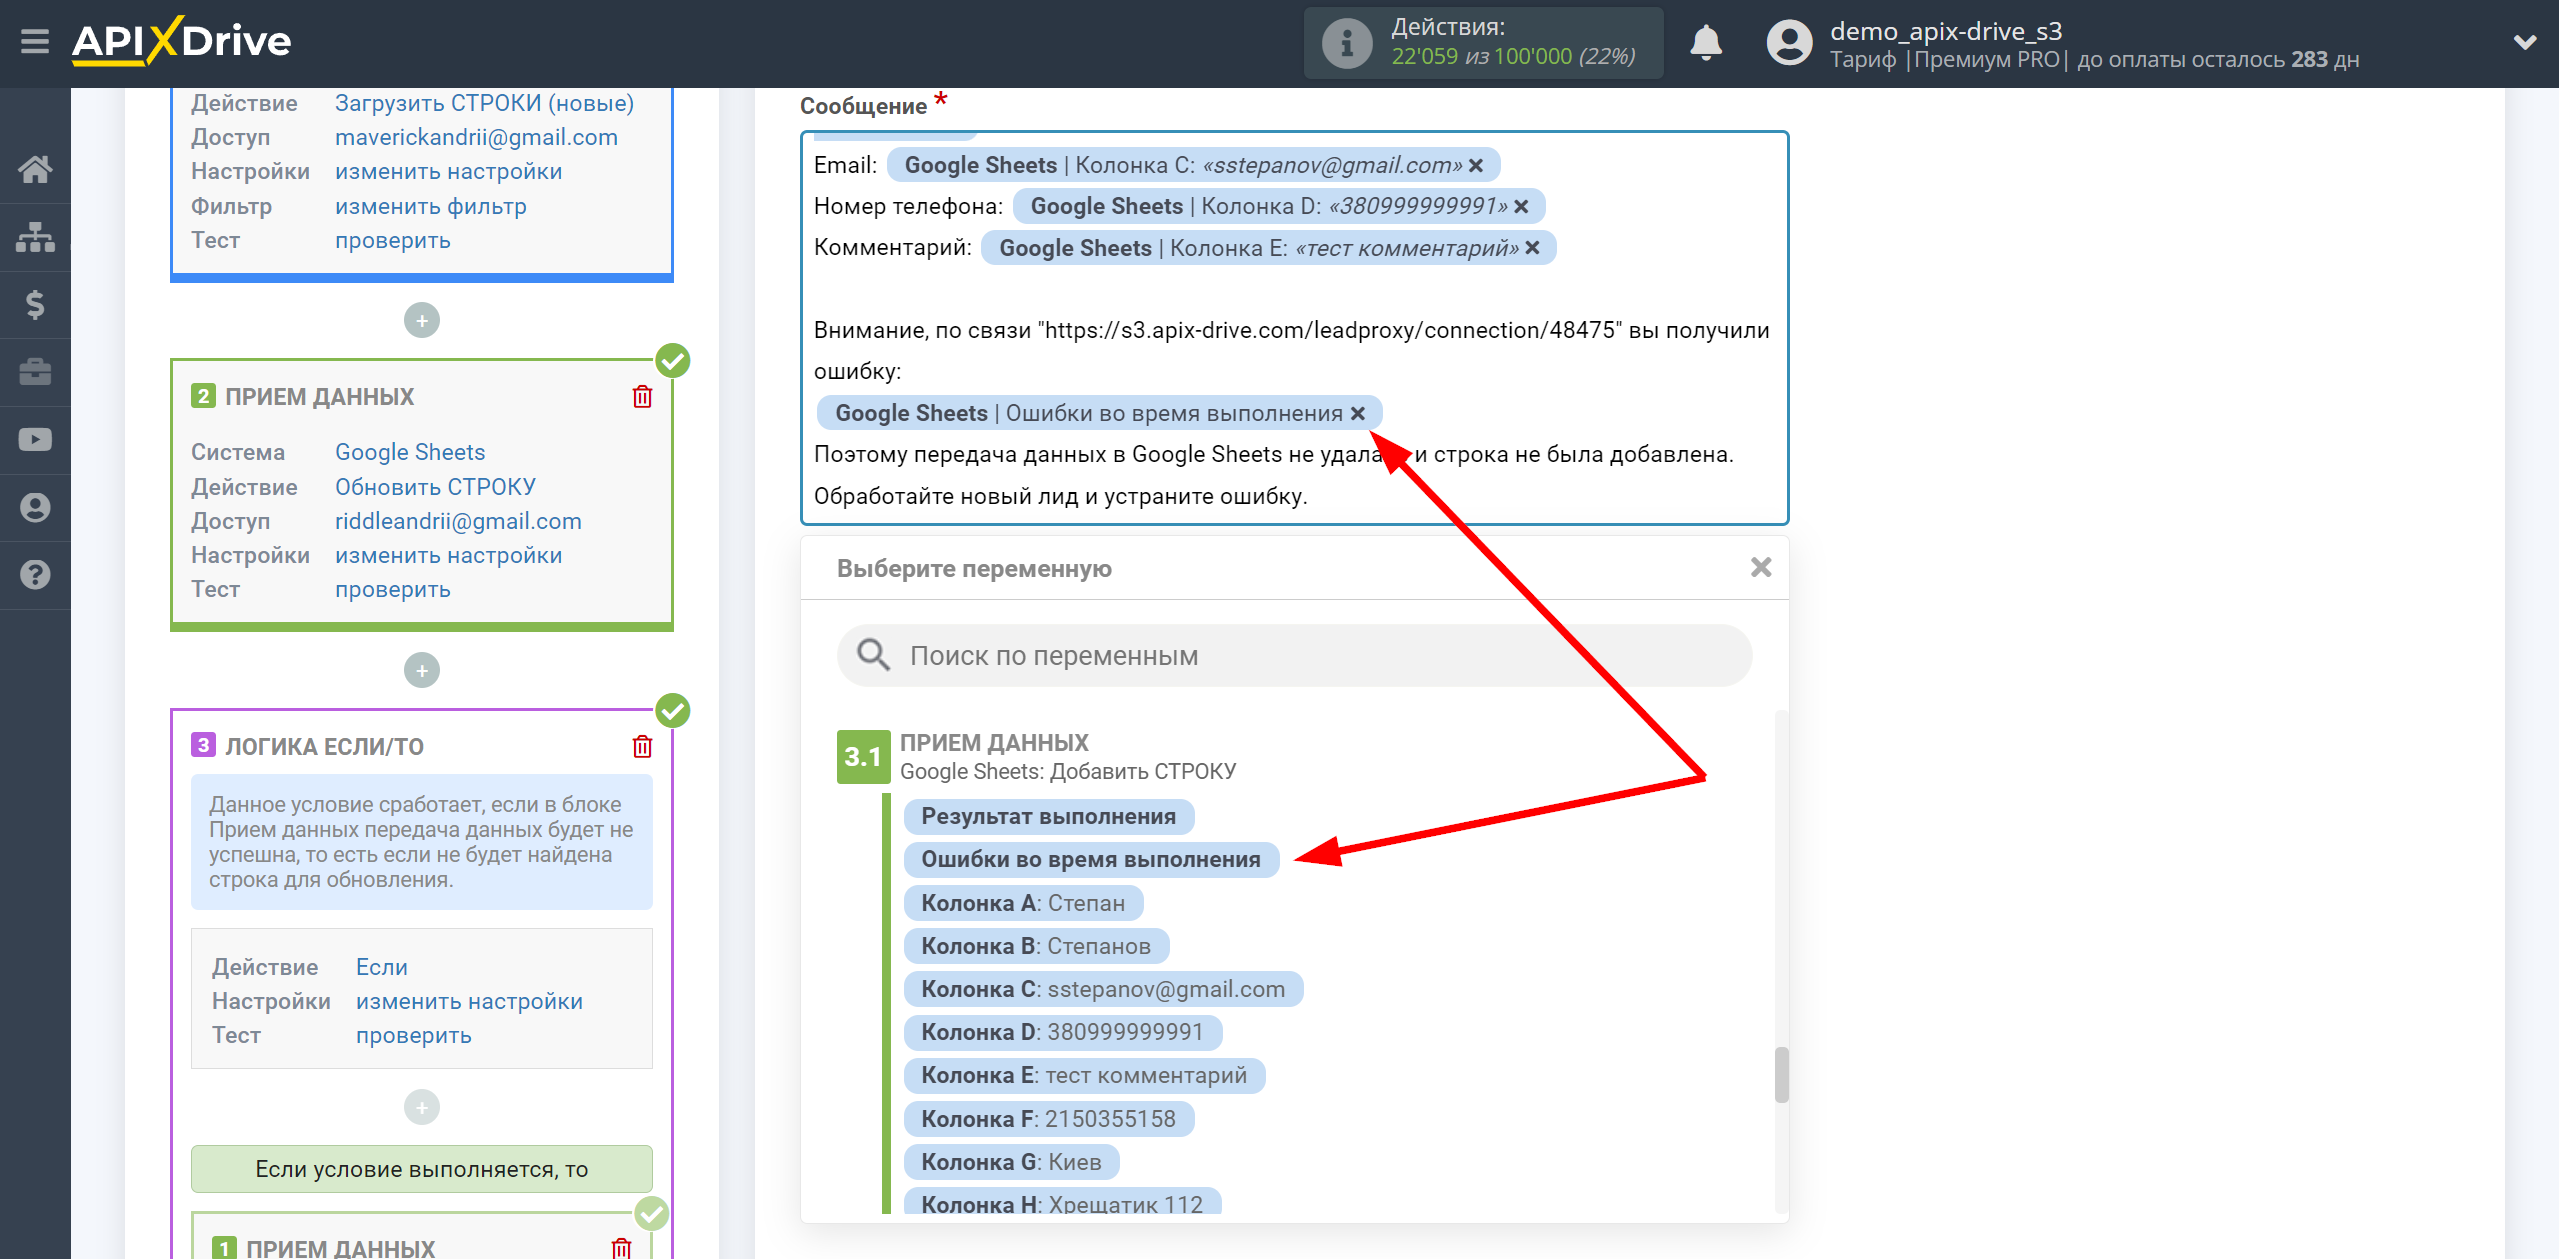
Task: Click проверить in block 2
Action: (392, 589)
